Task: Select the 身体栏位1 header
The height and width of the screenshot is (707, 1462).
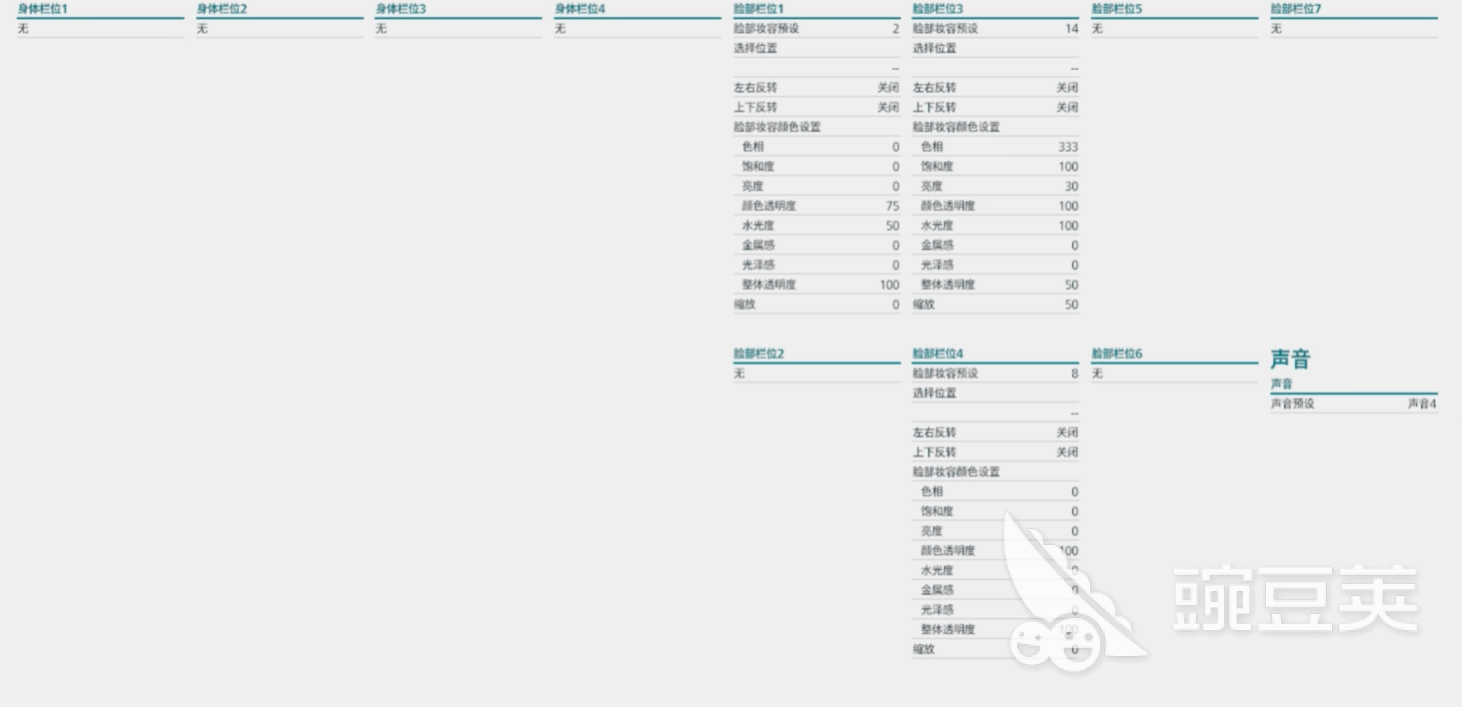Action: pos(43,9)
